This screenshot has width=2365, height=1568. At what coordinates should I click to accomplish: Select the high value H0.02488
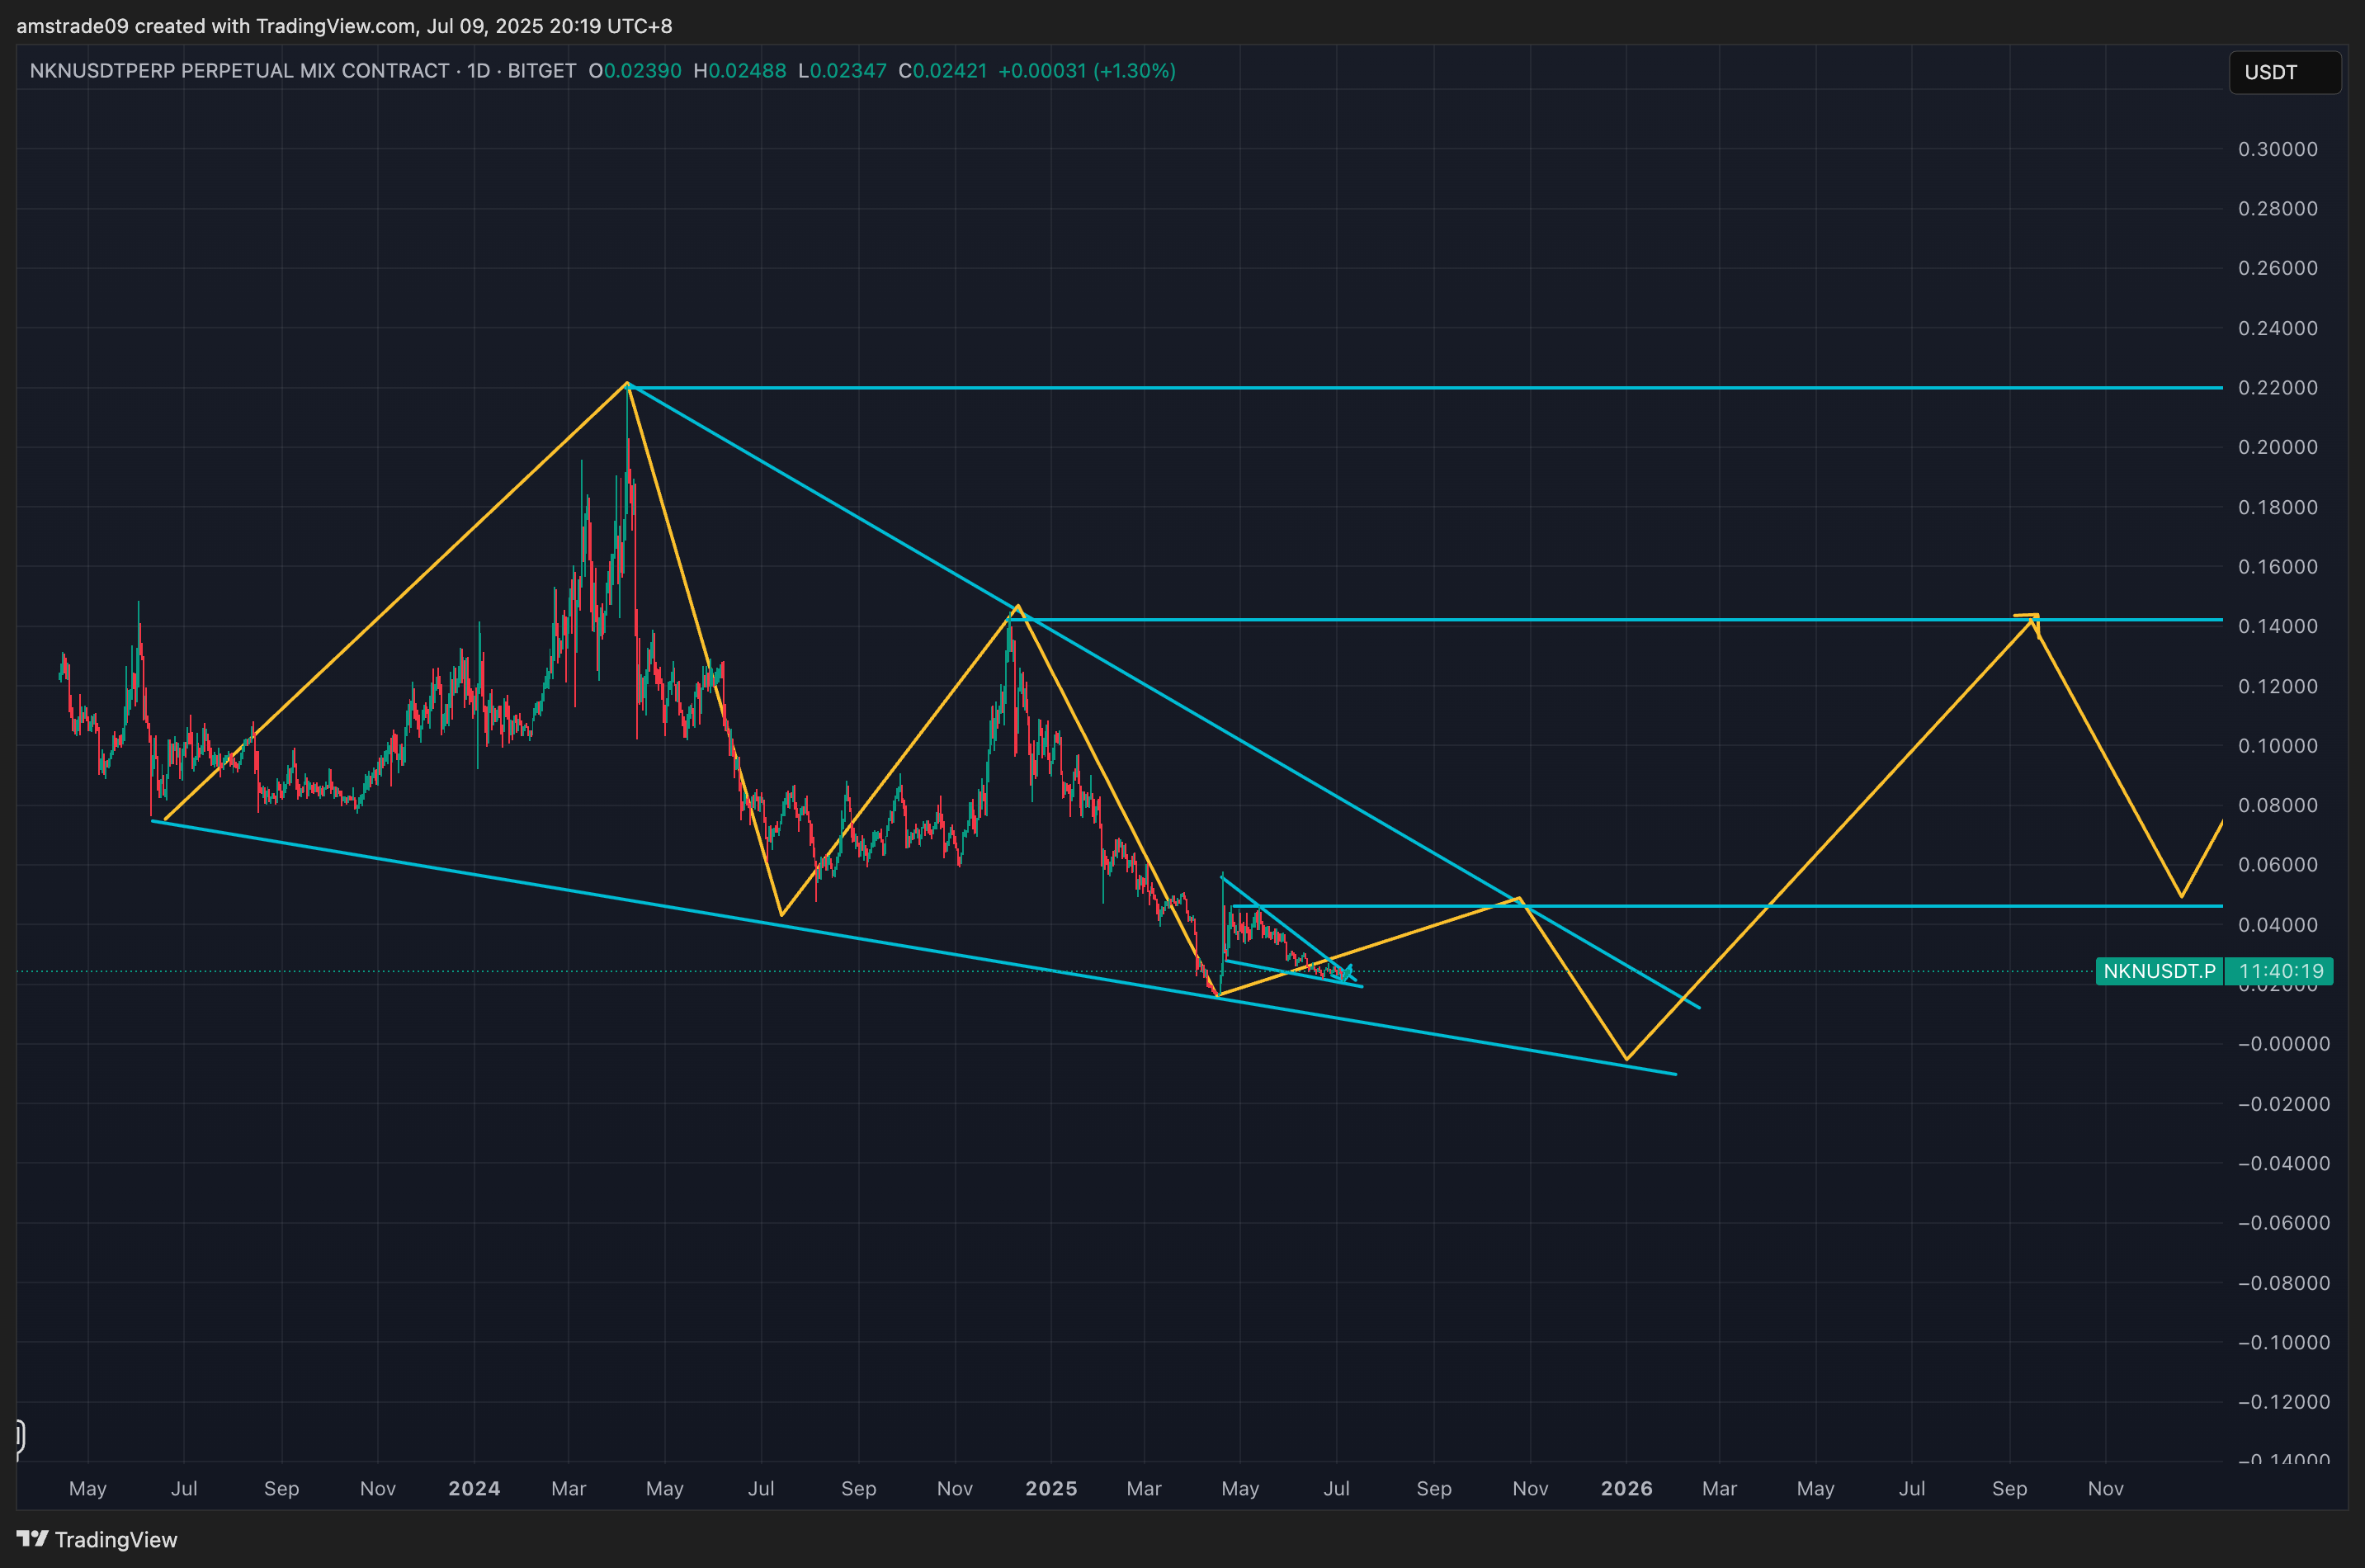(740, 71)
